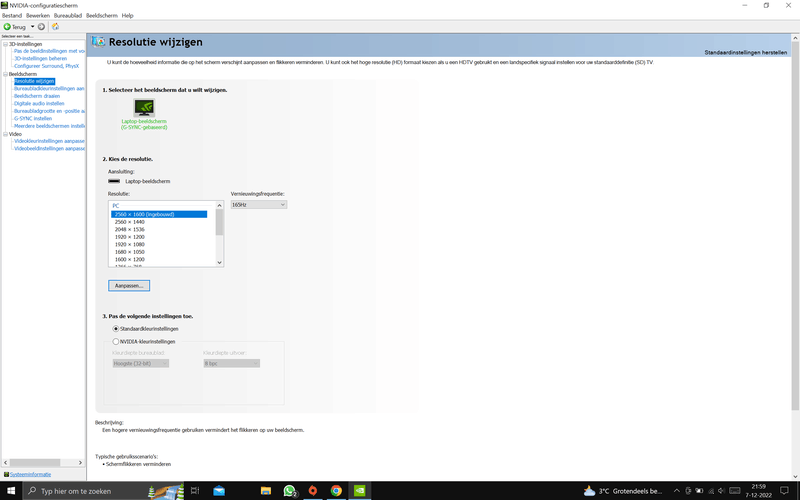Open Digitale audio instellen task
The width and height of the screenshot is (800, 500).
coord(39,104)
